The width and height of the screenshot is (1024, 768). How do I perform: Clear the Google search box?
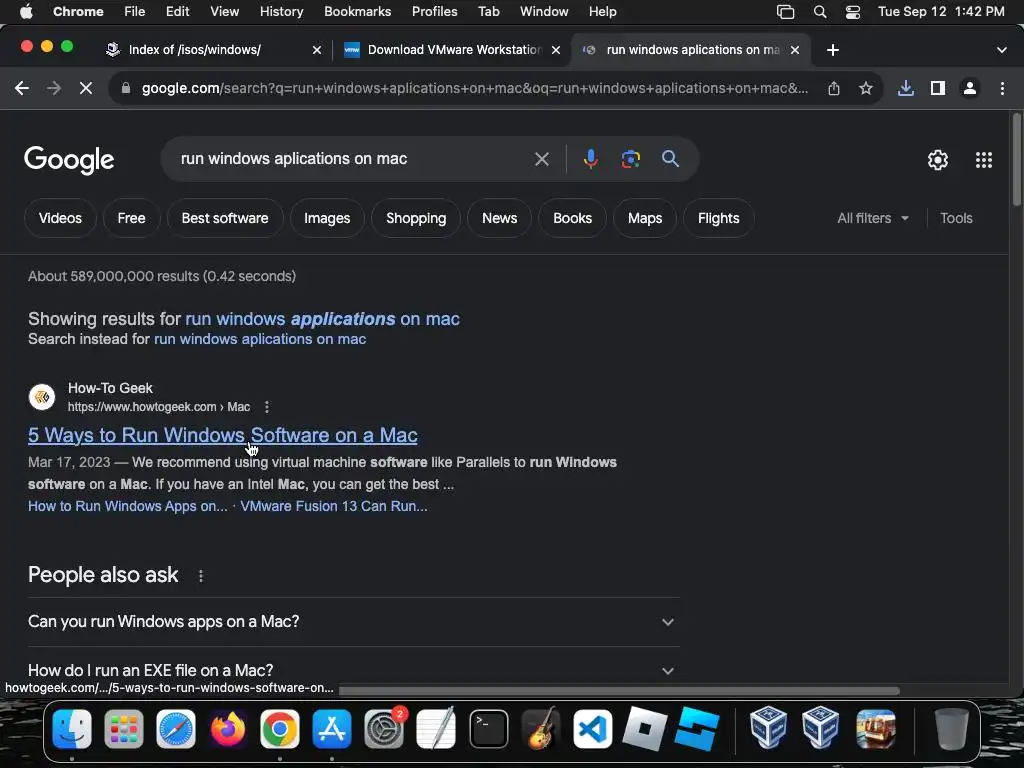(541, 159)
